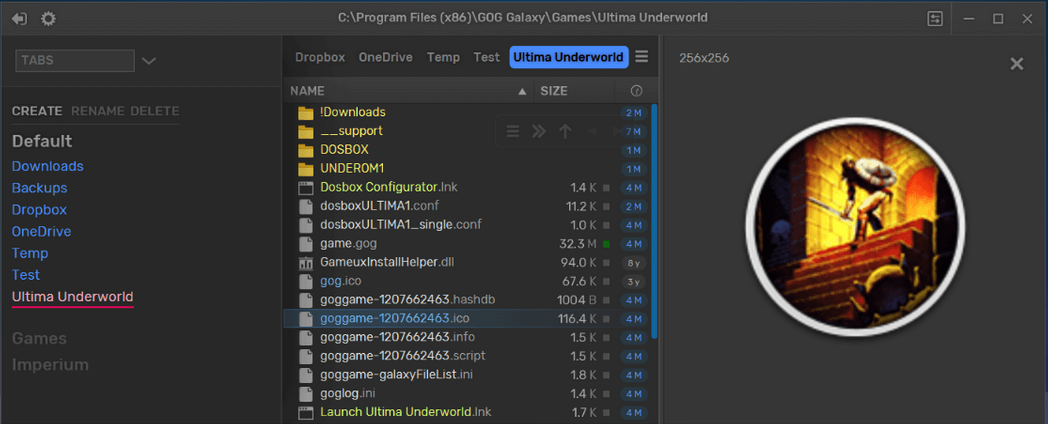Collapse the Default tab group

pos(42,141)
